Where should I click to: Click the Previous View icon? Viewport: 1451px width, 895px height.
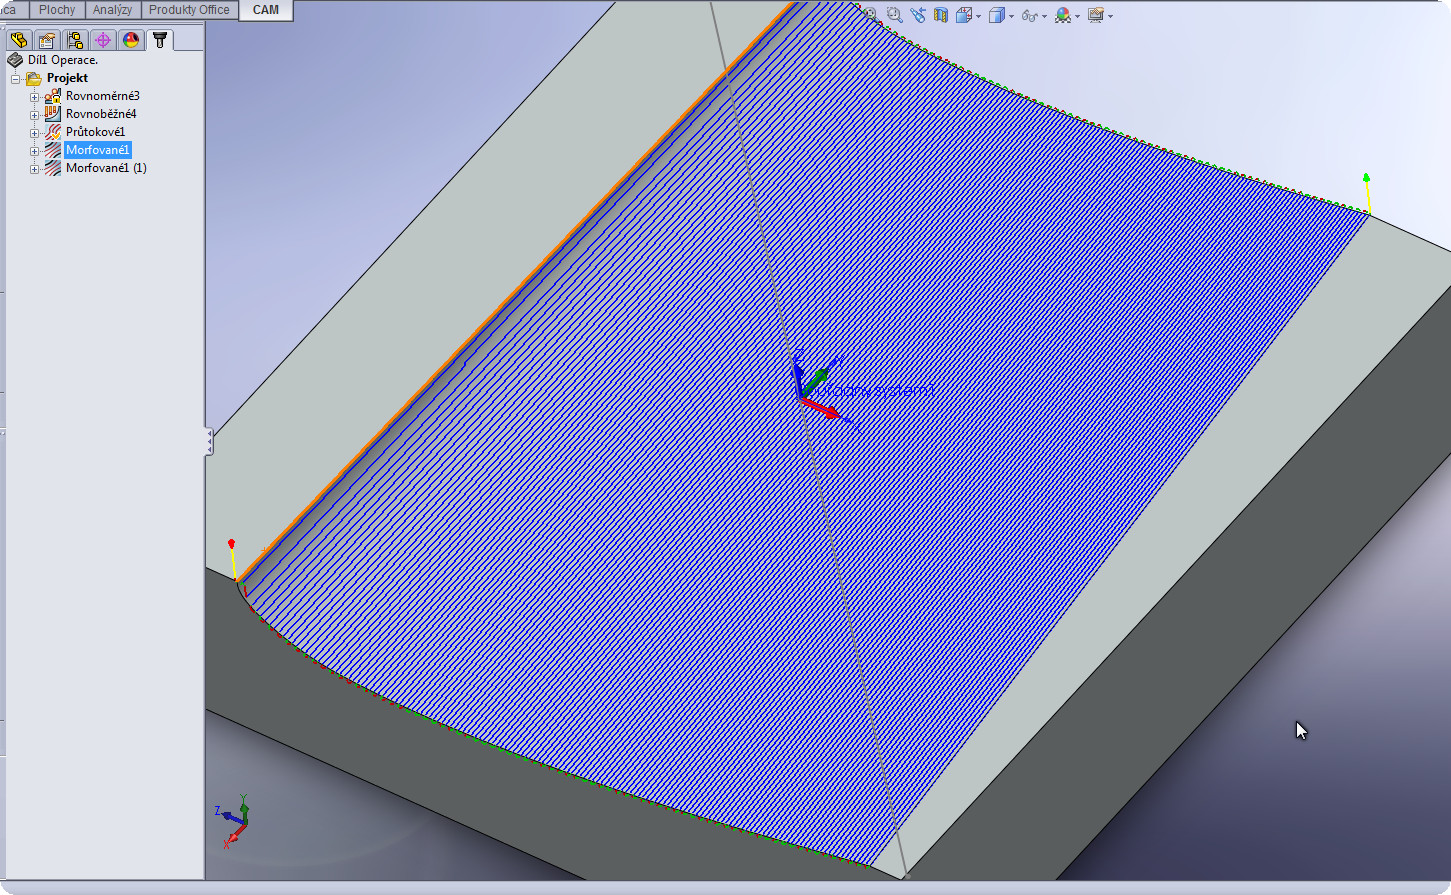coord(917,15)
